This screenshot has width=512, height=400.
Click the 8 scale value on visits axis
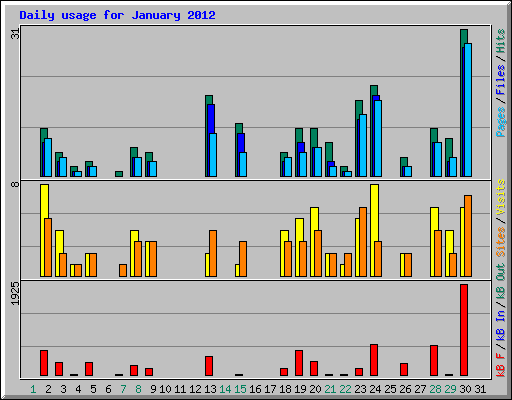click(x=15, y=184)
